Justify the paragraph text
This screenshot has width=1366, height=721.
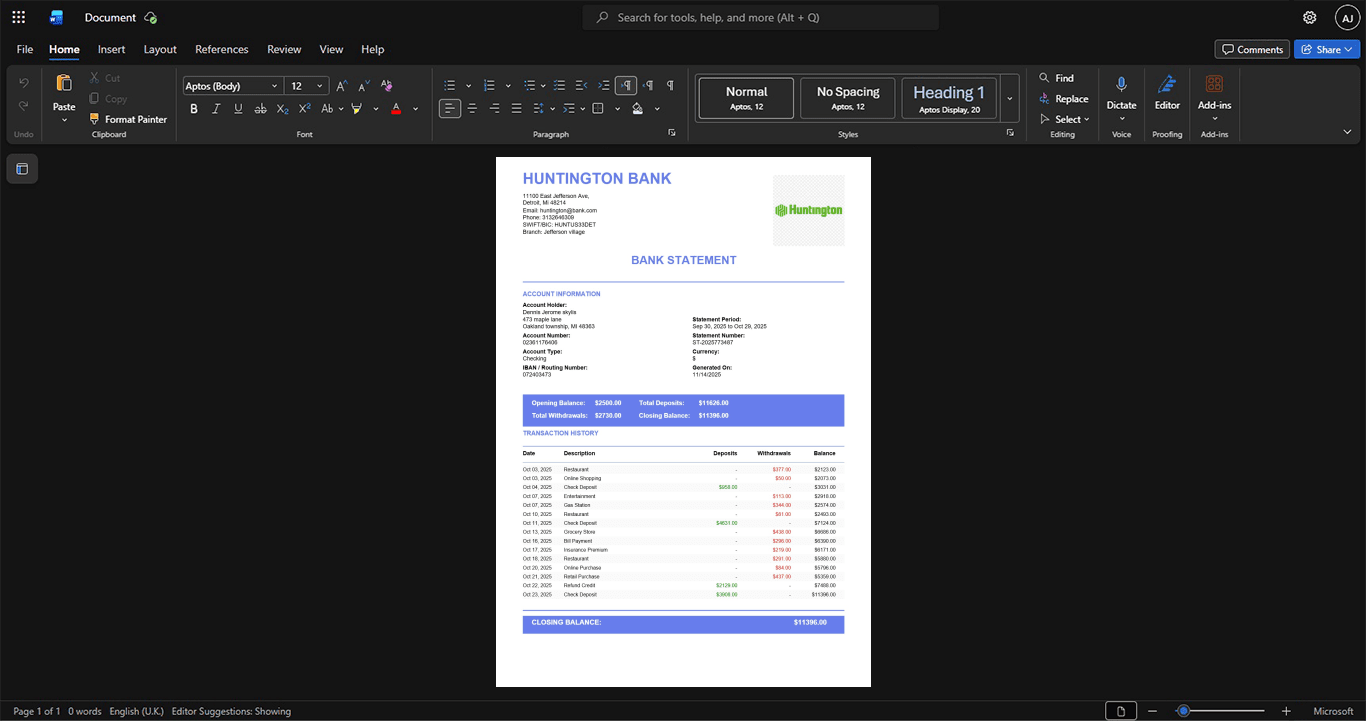[516, 108]
